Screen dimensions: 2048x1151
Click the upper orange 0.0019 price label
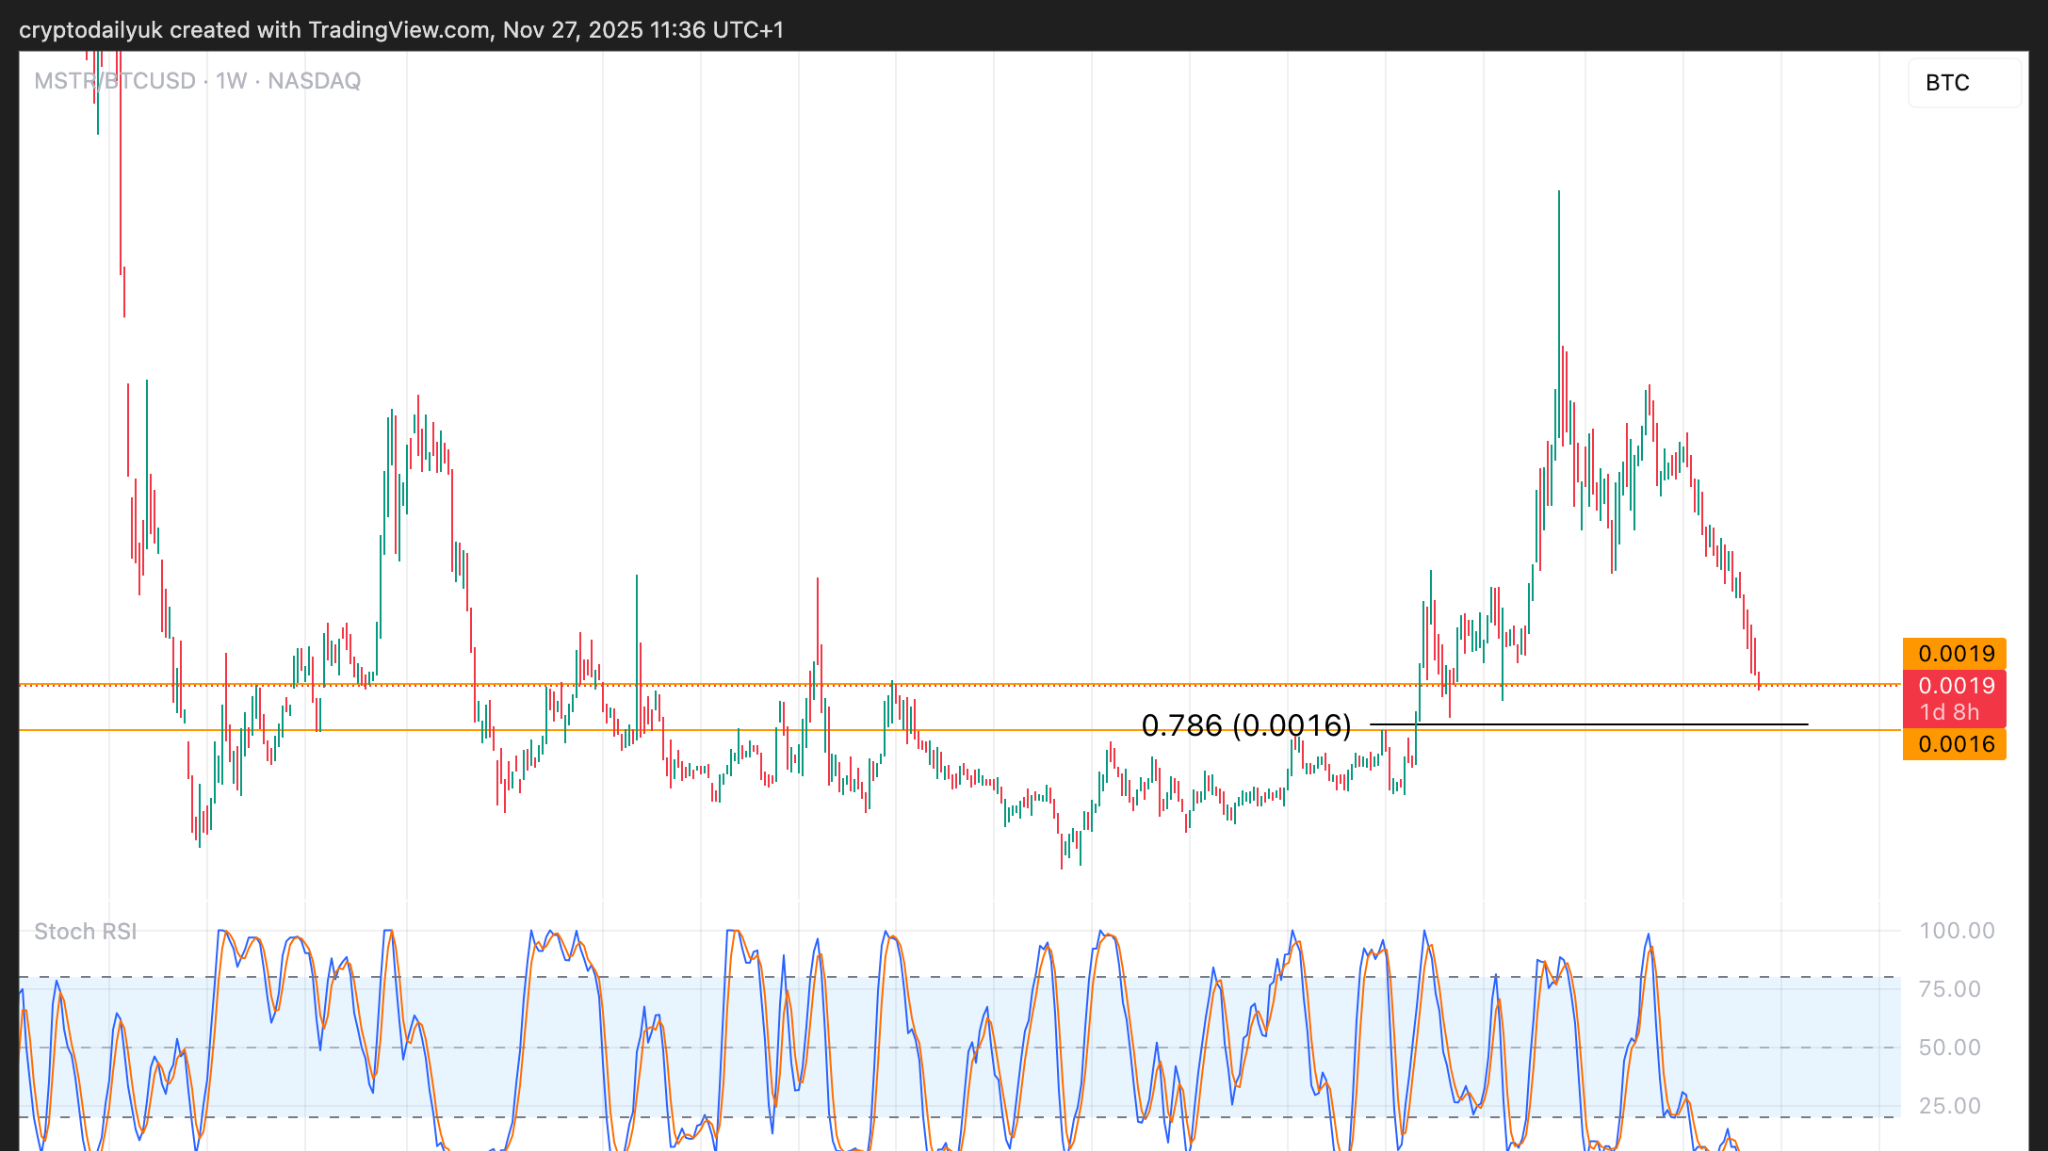pos(1955,654)
